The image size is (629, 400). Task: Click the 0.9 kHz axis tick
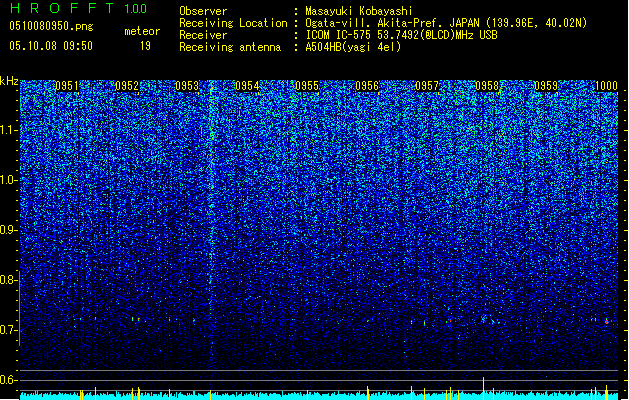click(9, 230)
